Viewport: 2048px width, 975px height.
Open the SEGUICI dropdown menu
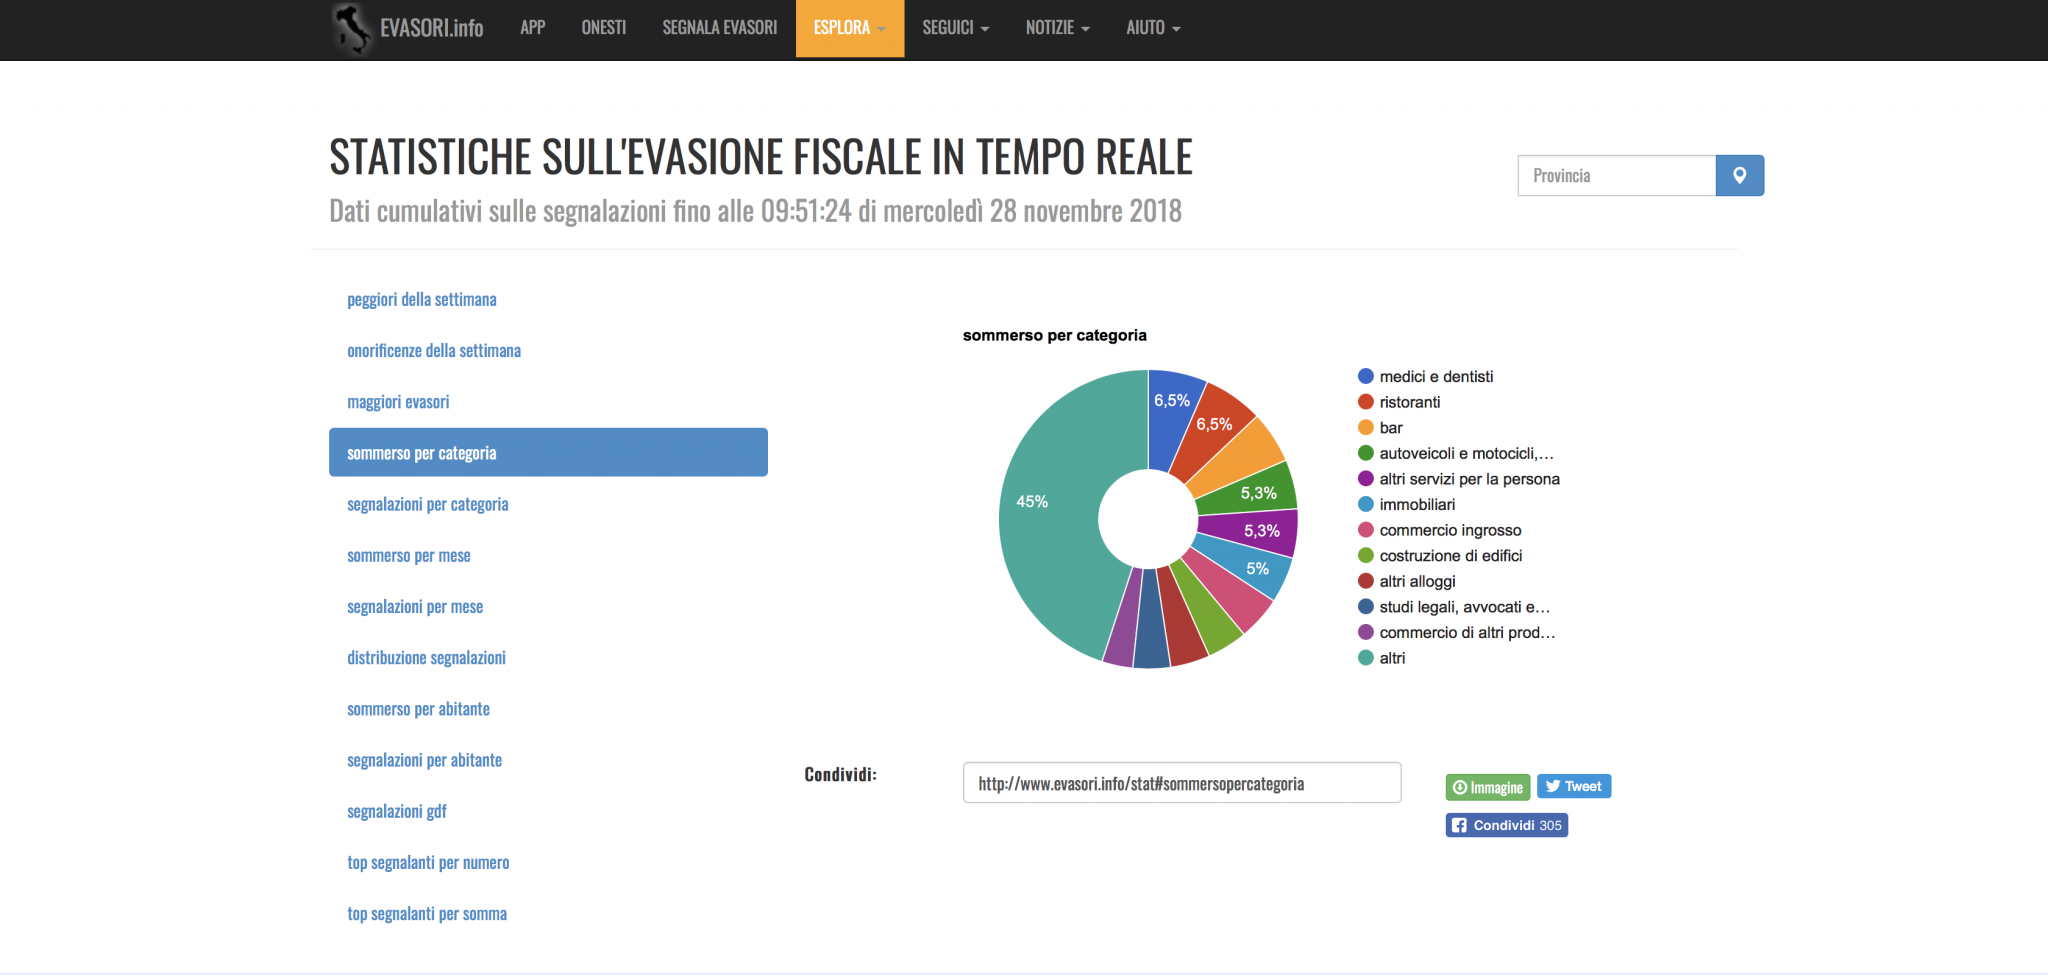tap(955, 28)
